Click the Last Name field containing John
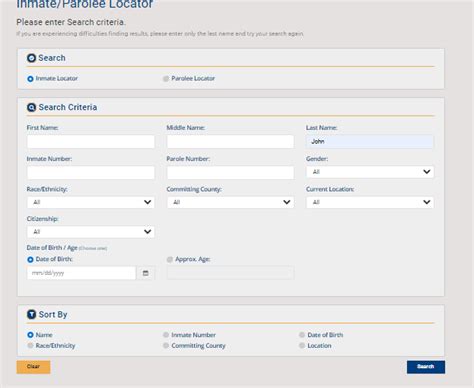The height and width of the screenshot is (388, 474). (370, 142)
